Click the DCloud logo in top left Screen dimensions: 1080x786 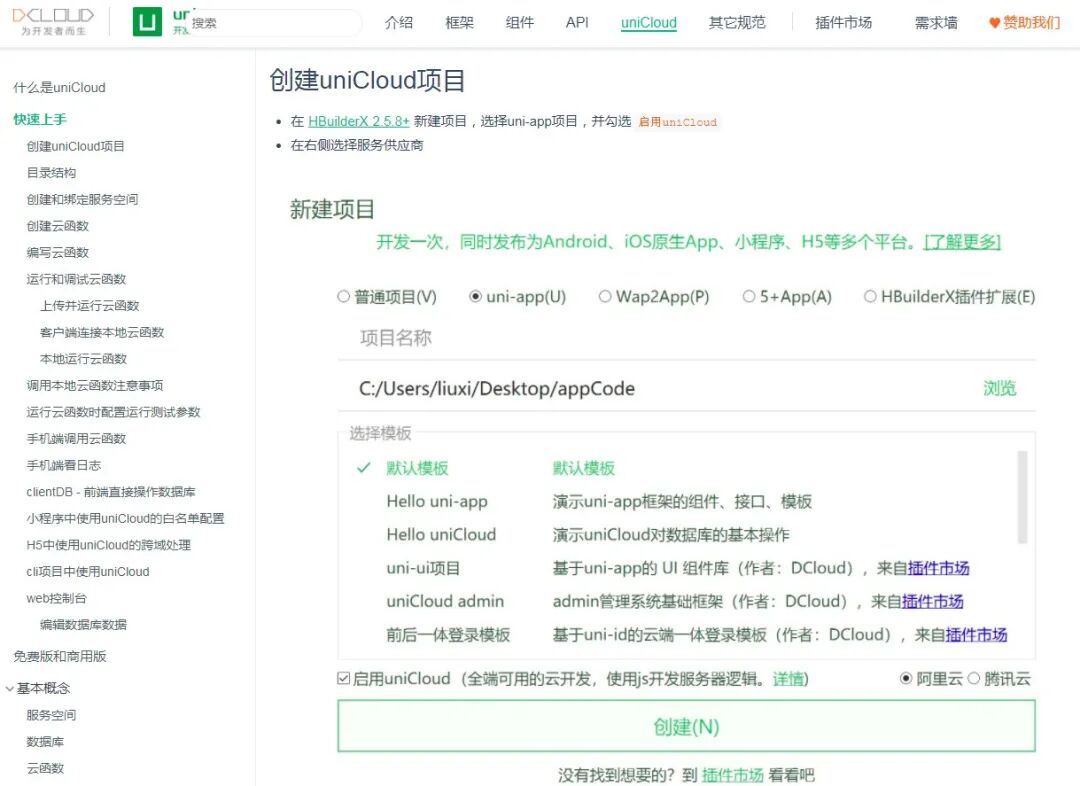[x=52, y=22]
